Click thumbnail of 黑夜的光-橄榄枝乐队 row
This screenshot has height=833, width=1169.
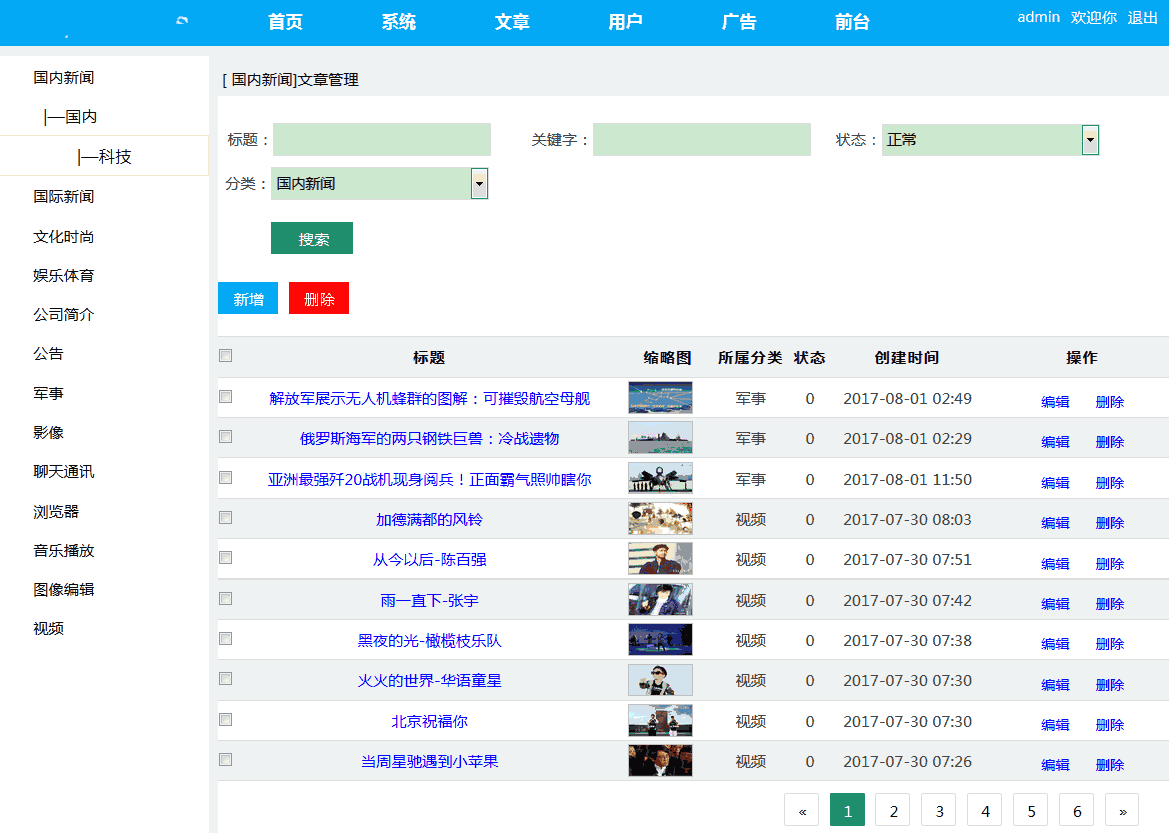tap(660, 640)
